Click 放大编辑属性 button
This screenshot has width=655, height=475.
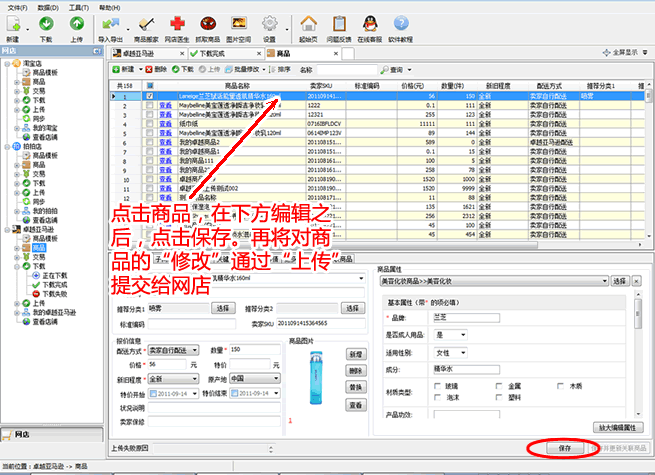pyautogui.click(x=617, y=427)
